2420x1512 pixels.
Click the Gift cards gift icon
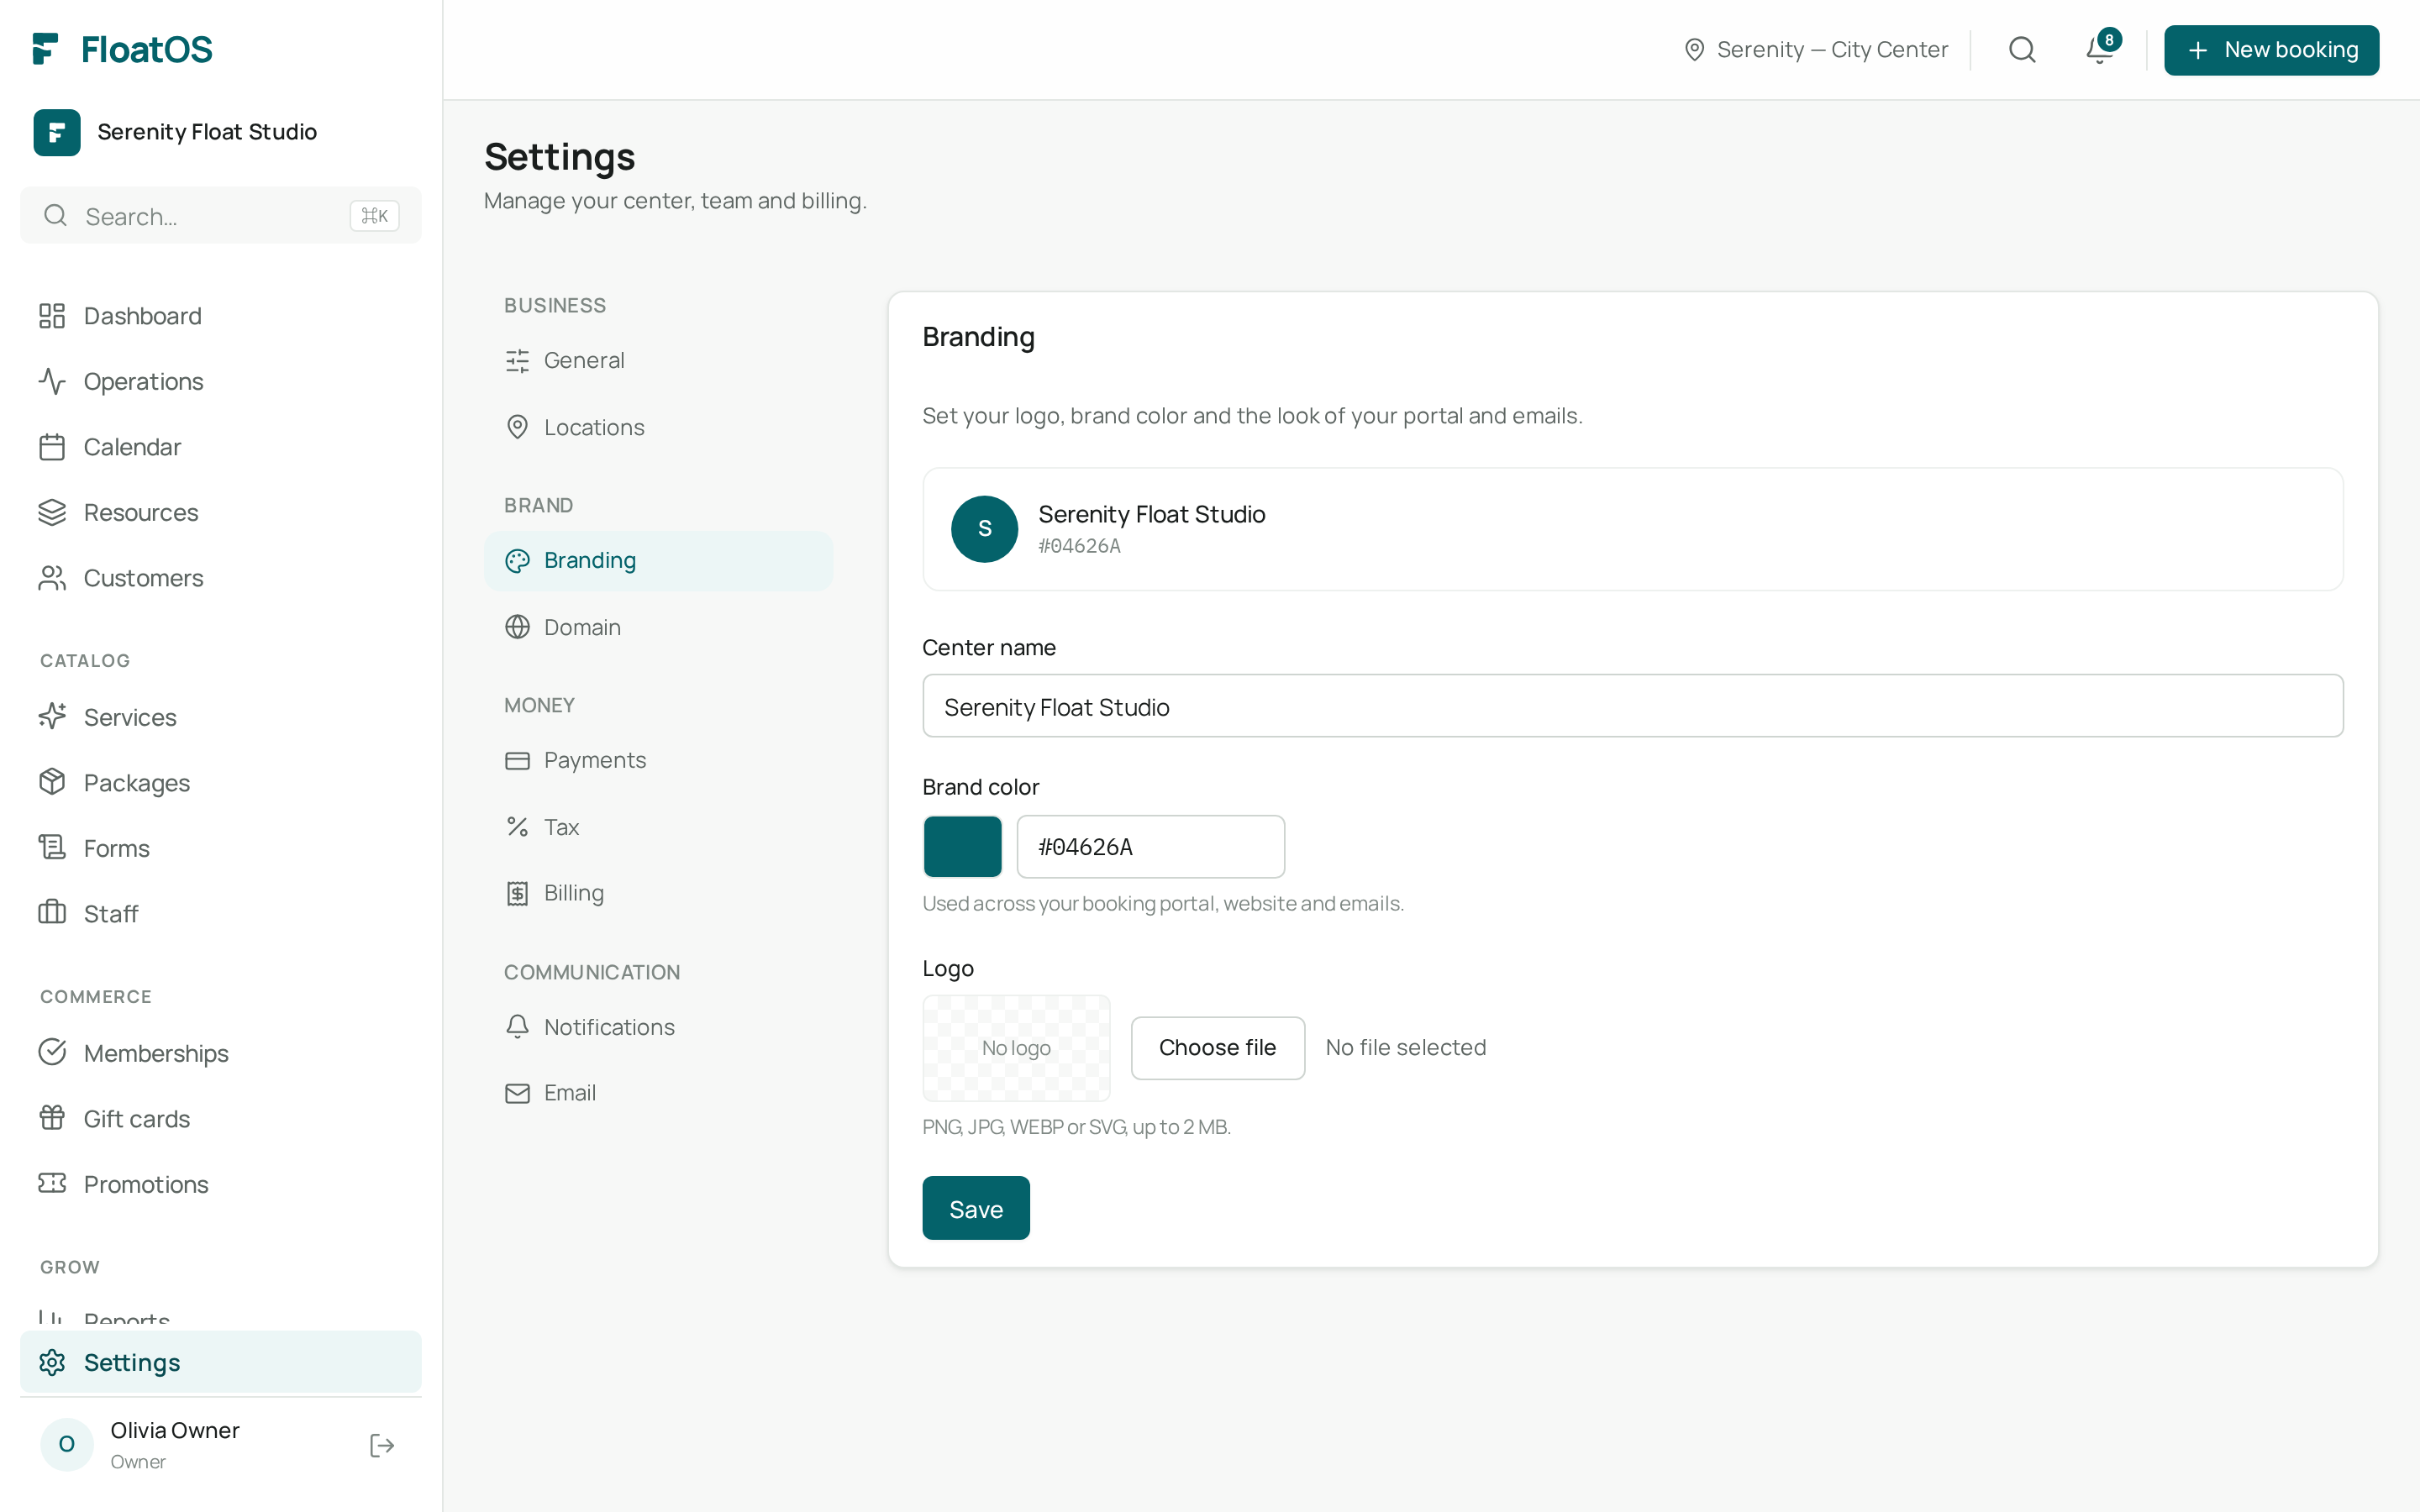click(52, 1118)
